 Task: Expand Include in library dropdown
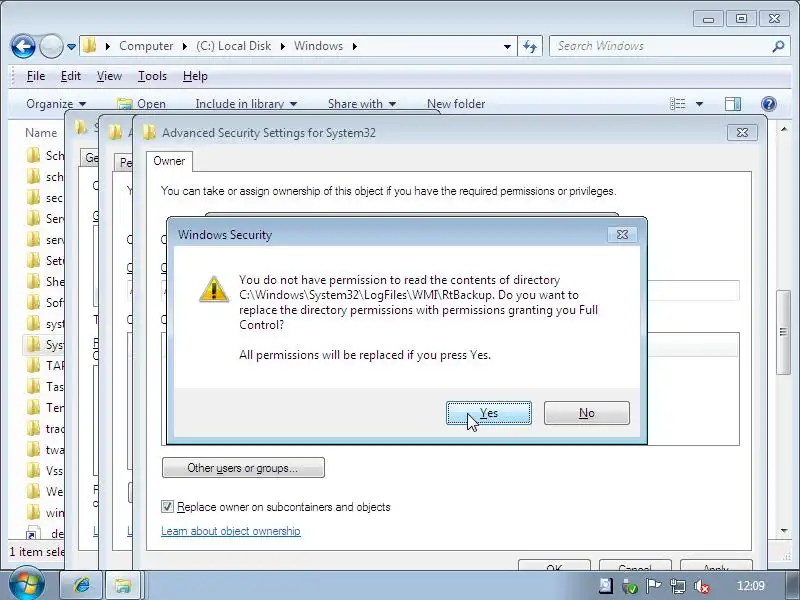[x=246, y=104]
